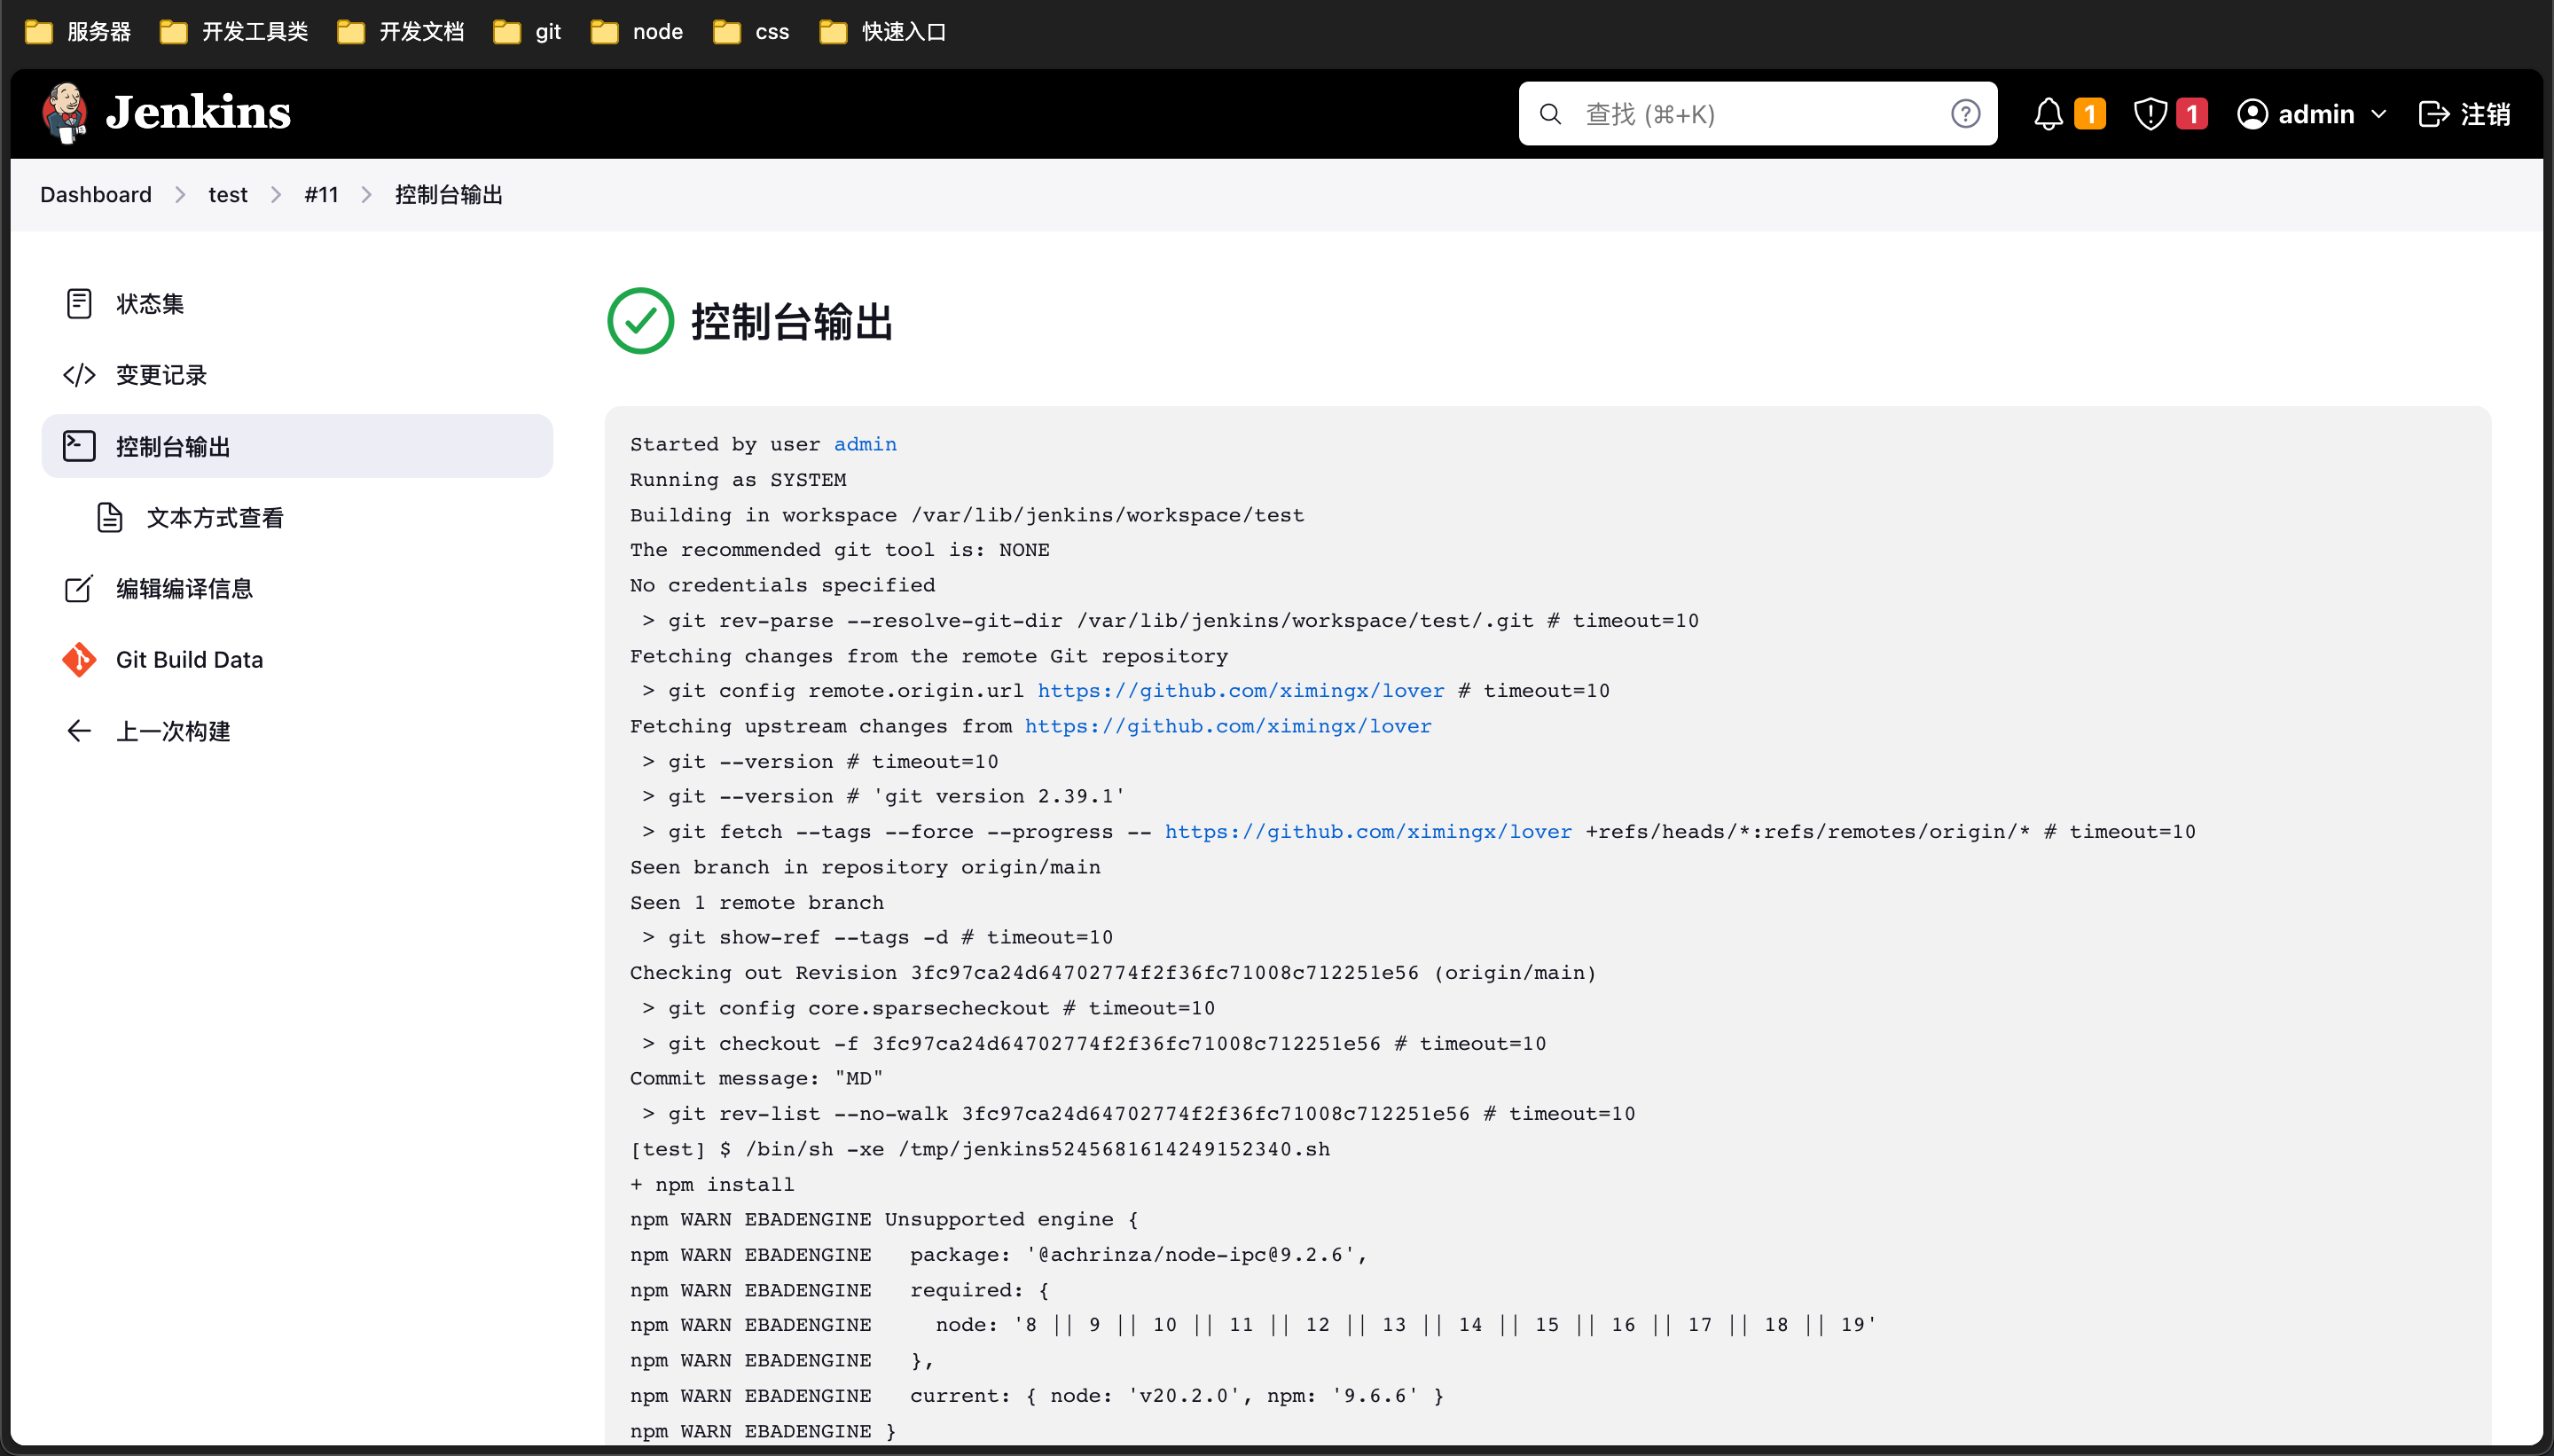Open github link in remote.origin.url line

[x=1240, y=691]
